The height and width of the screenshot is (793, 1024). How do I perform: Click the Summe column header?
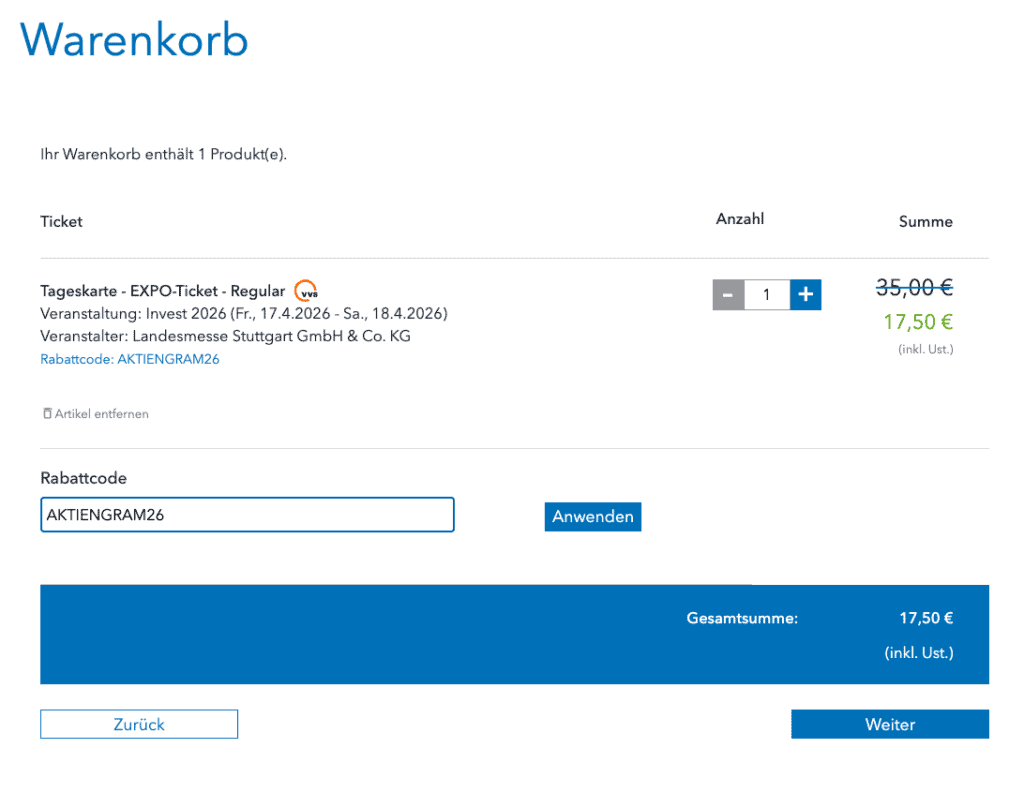[x=925, y=222]
